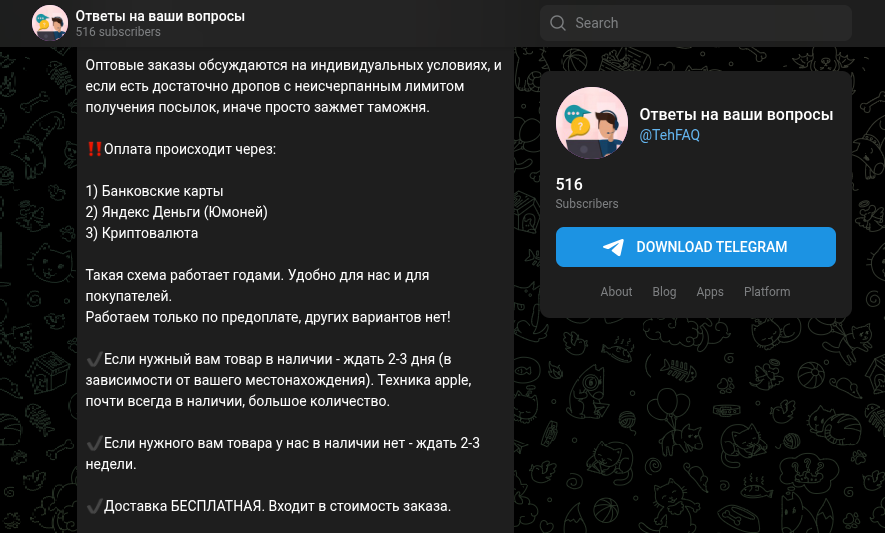Screen dimensions: 885x533
Task: Click the check mark before "Если нужного вам товара"
Action: [x=94, y=443]
